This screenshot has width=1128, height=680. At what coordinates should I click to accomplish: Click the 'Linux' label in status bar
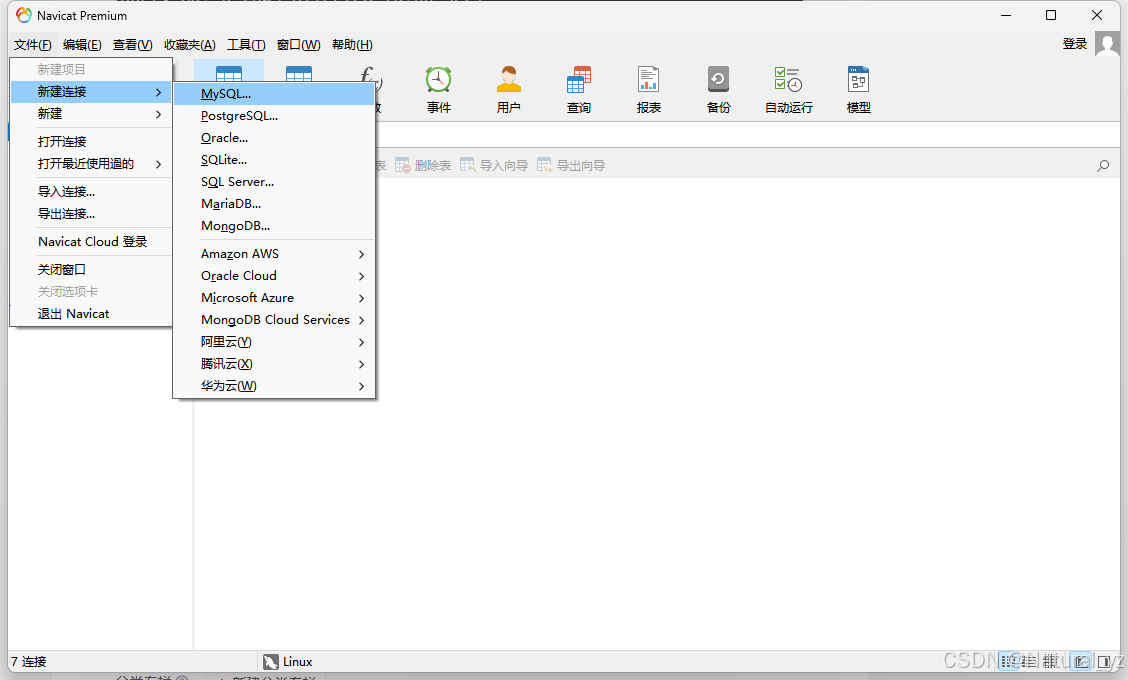pos(297,662)
